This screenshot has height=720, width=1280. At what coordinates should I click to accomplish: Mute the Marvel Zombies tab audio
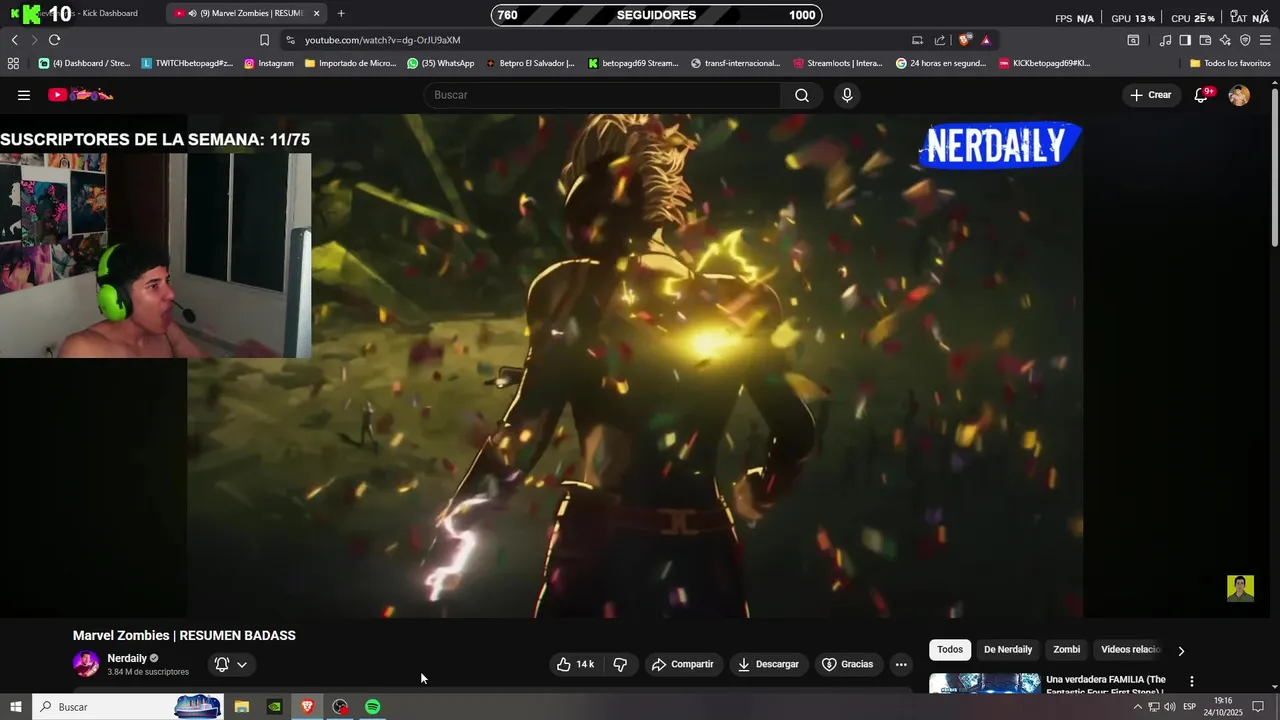192,13
